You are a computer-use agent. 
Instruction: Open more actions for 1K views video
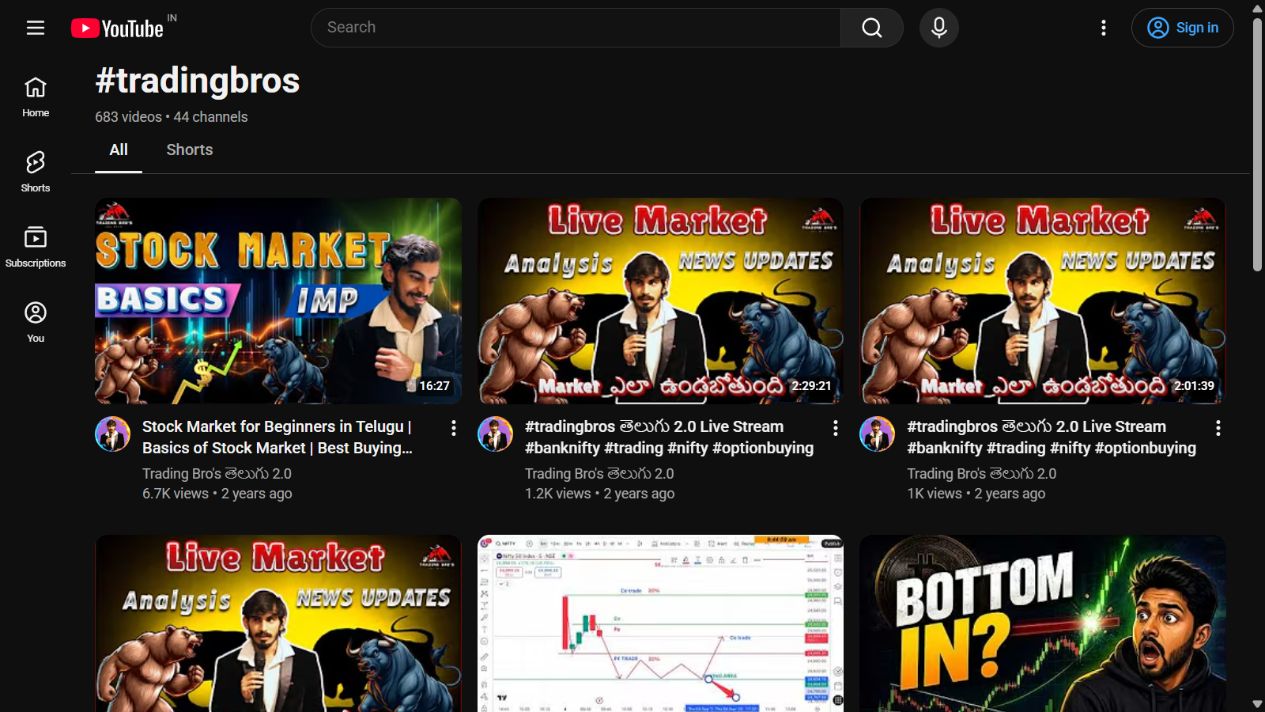[1218, 428]
